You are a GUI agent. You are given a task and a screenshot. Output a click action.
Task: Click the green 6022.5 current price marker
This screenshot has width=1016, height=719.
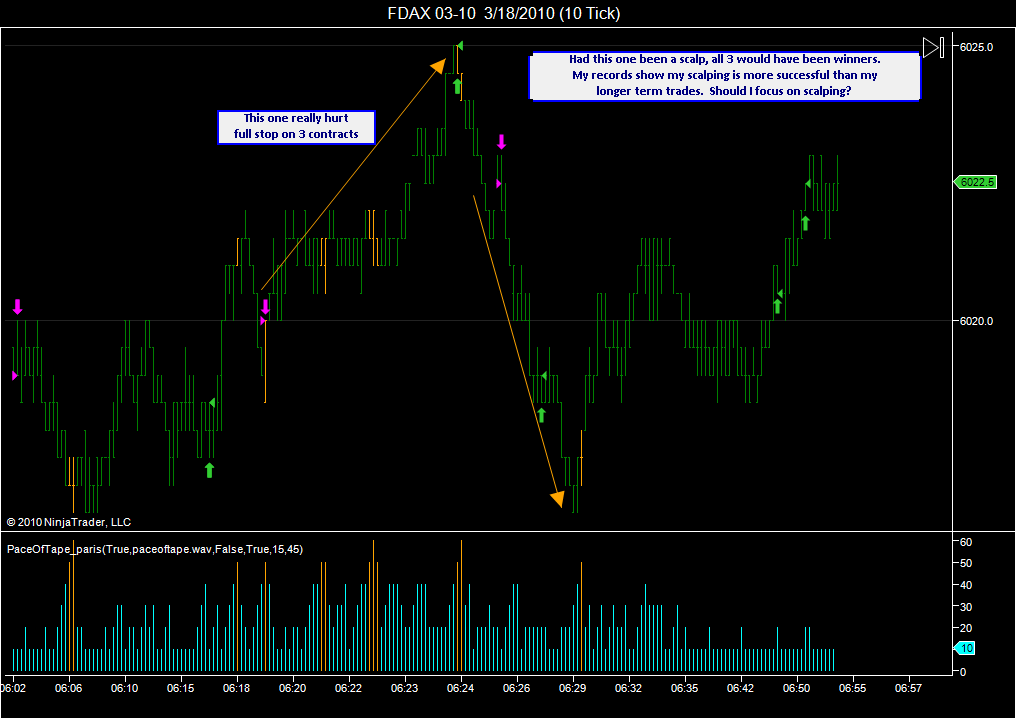coord(975,183)
